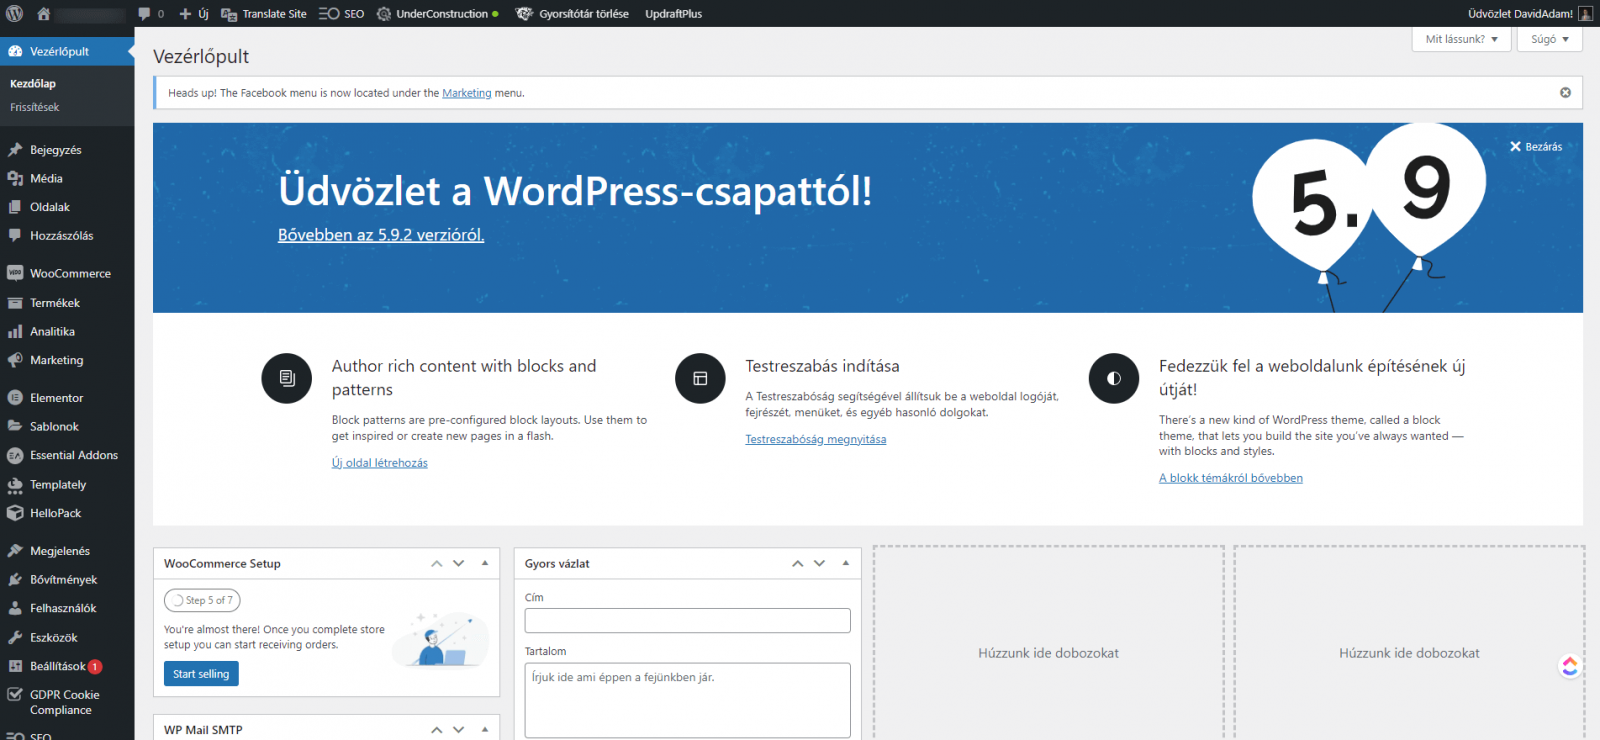
Task: Click the ClickUp floating icon
Action: (1569, 666)
